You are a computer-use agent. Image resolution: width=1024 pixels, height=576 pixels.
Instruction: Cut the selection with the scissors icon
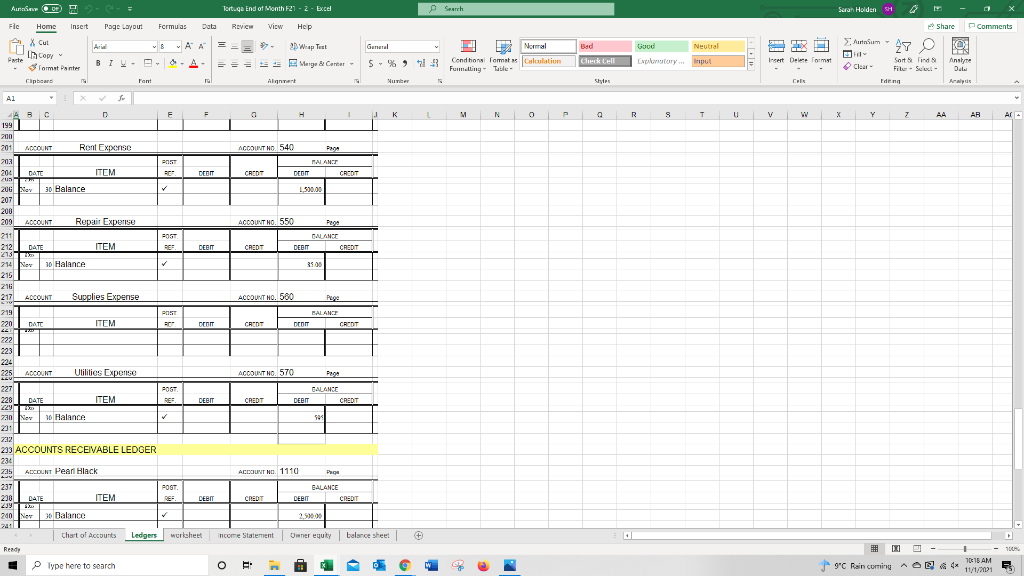(33, 42)
